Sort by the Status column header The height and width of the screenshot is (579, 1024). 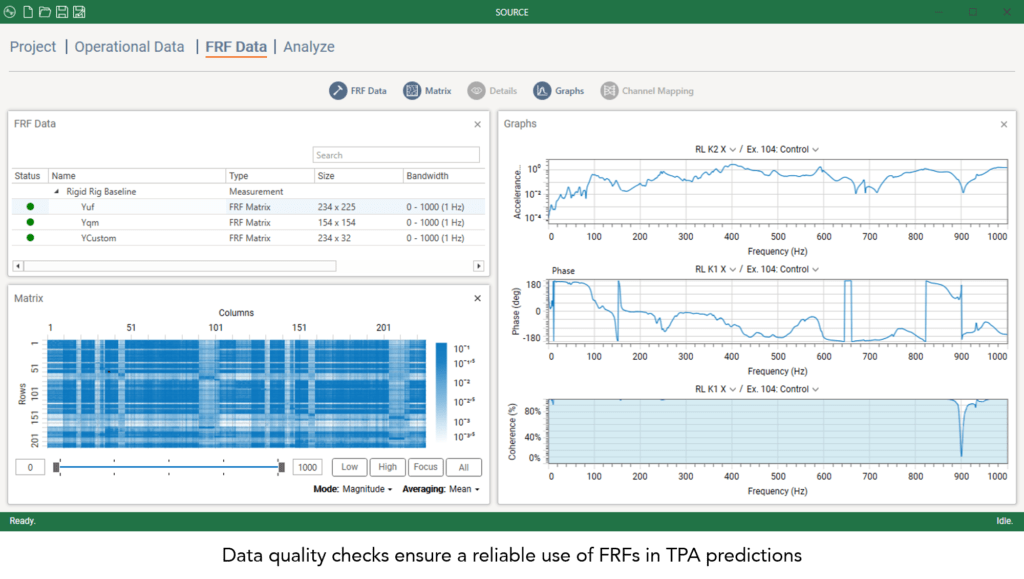pyautogui.click(x=29, y=176)
